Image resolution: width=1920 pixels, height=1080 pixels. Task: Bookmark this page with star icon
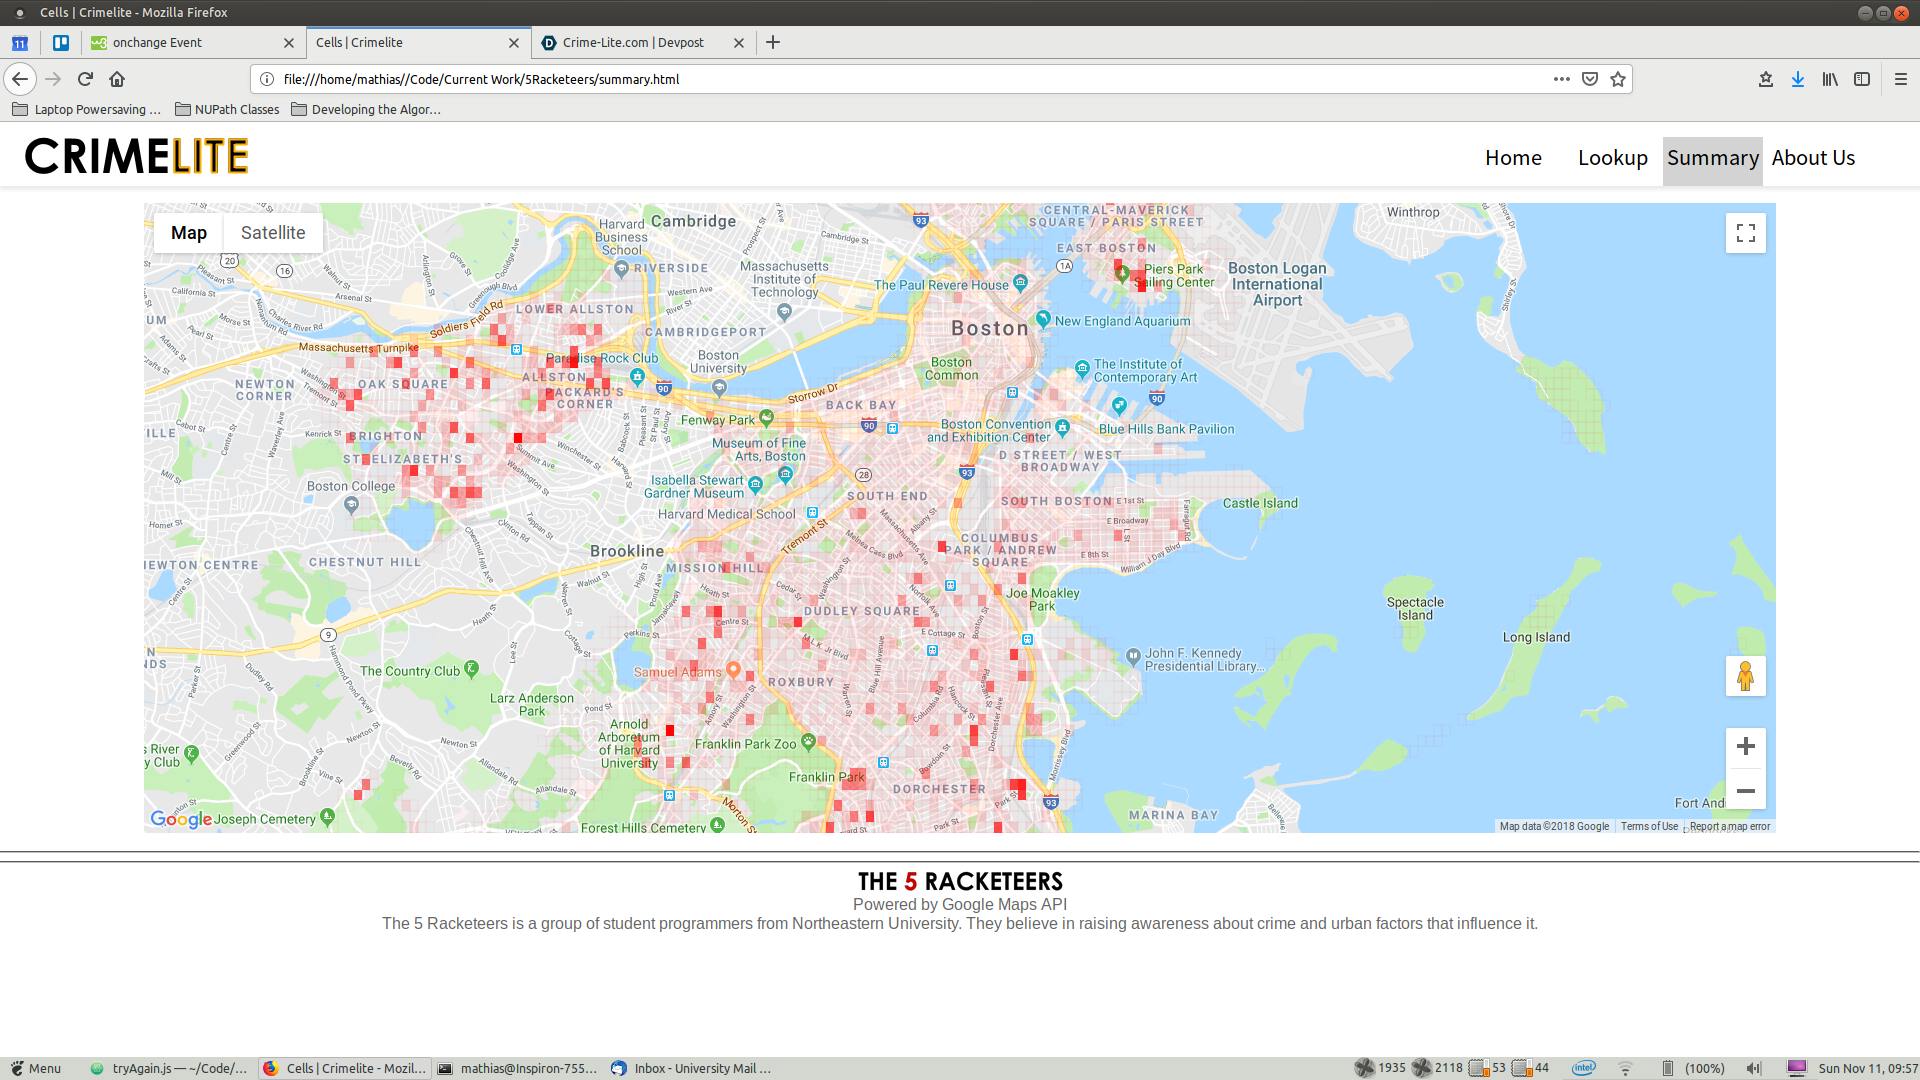pos(1618,79)
